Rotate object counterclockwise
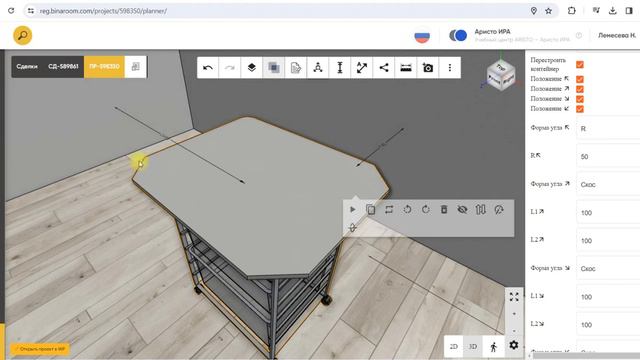 point(407,209)
